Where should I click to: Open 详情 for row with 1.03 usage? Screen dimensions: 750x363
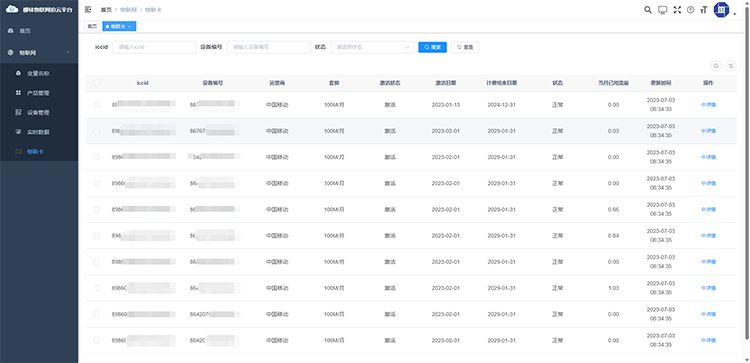[x=708, y=288]
